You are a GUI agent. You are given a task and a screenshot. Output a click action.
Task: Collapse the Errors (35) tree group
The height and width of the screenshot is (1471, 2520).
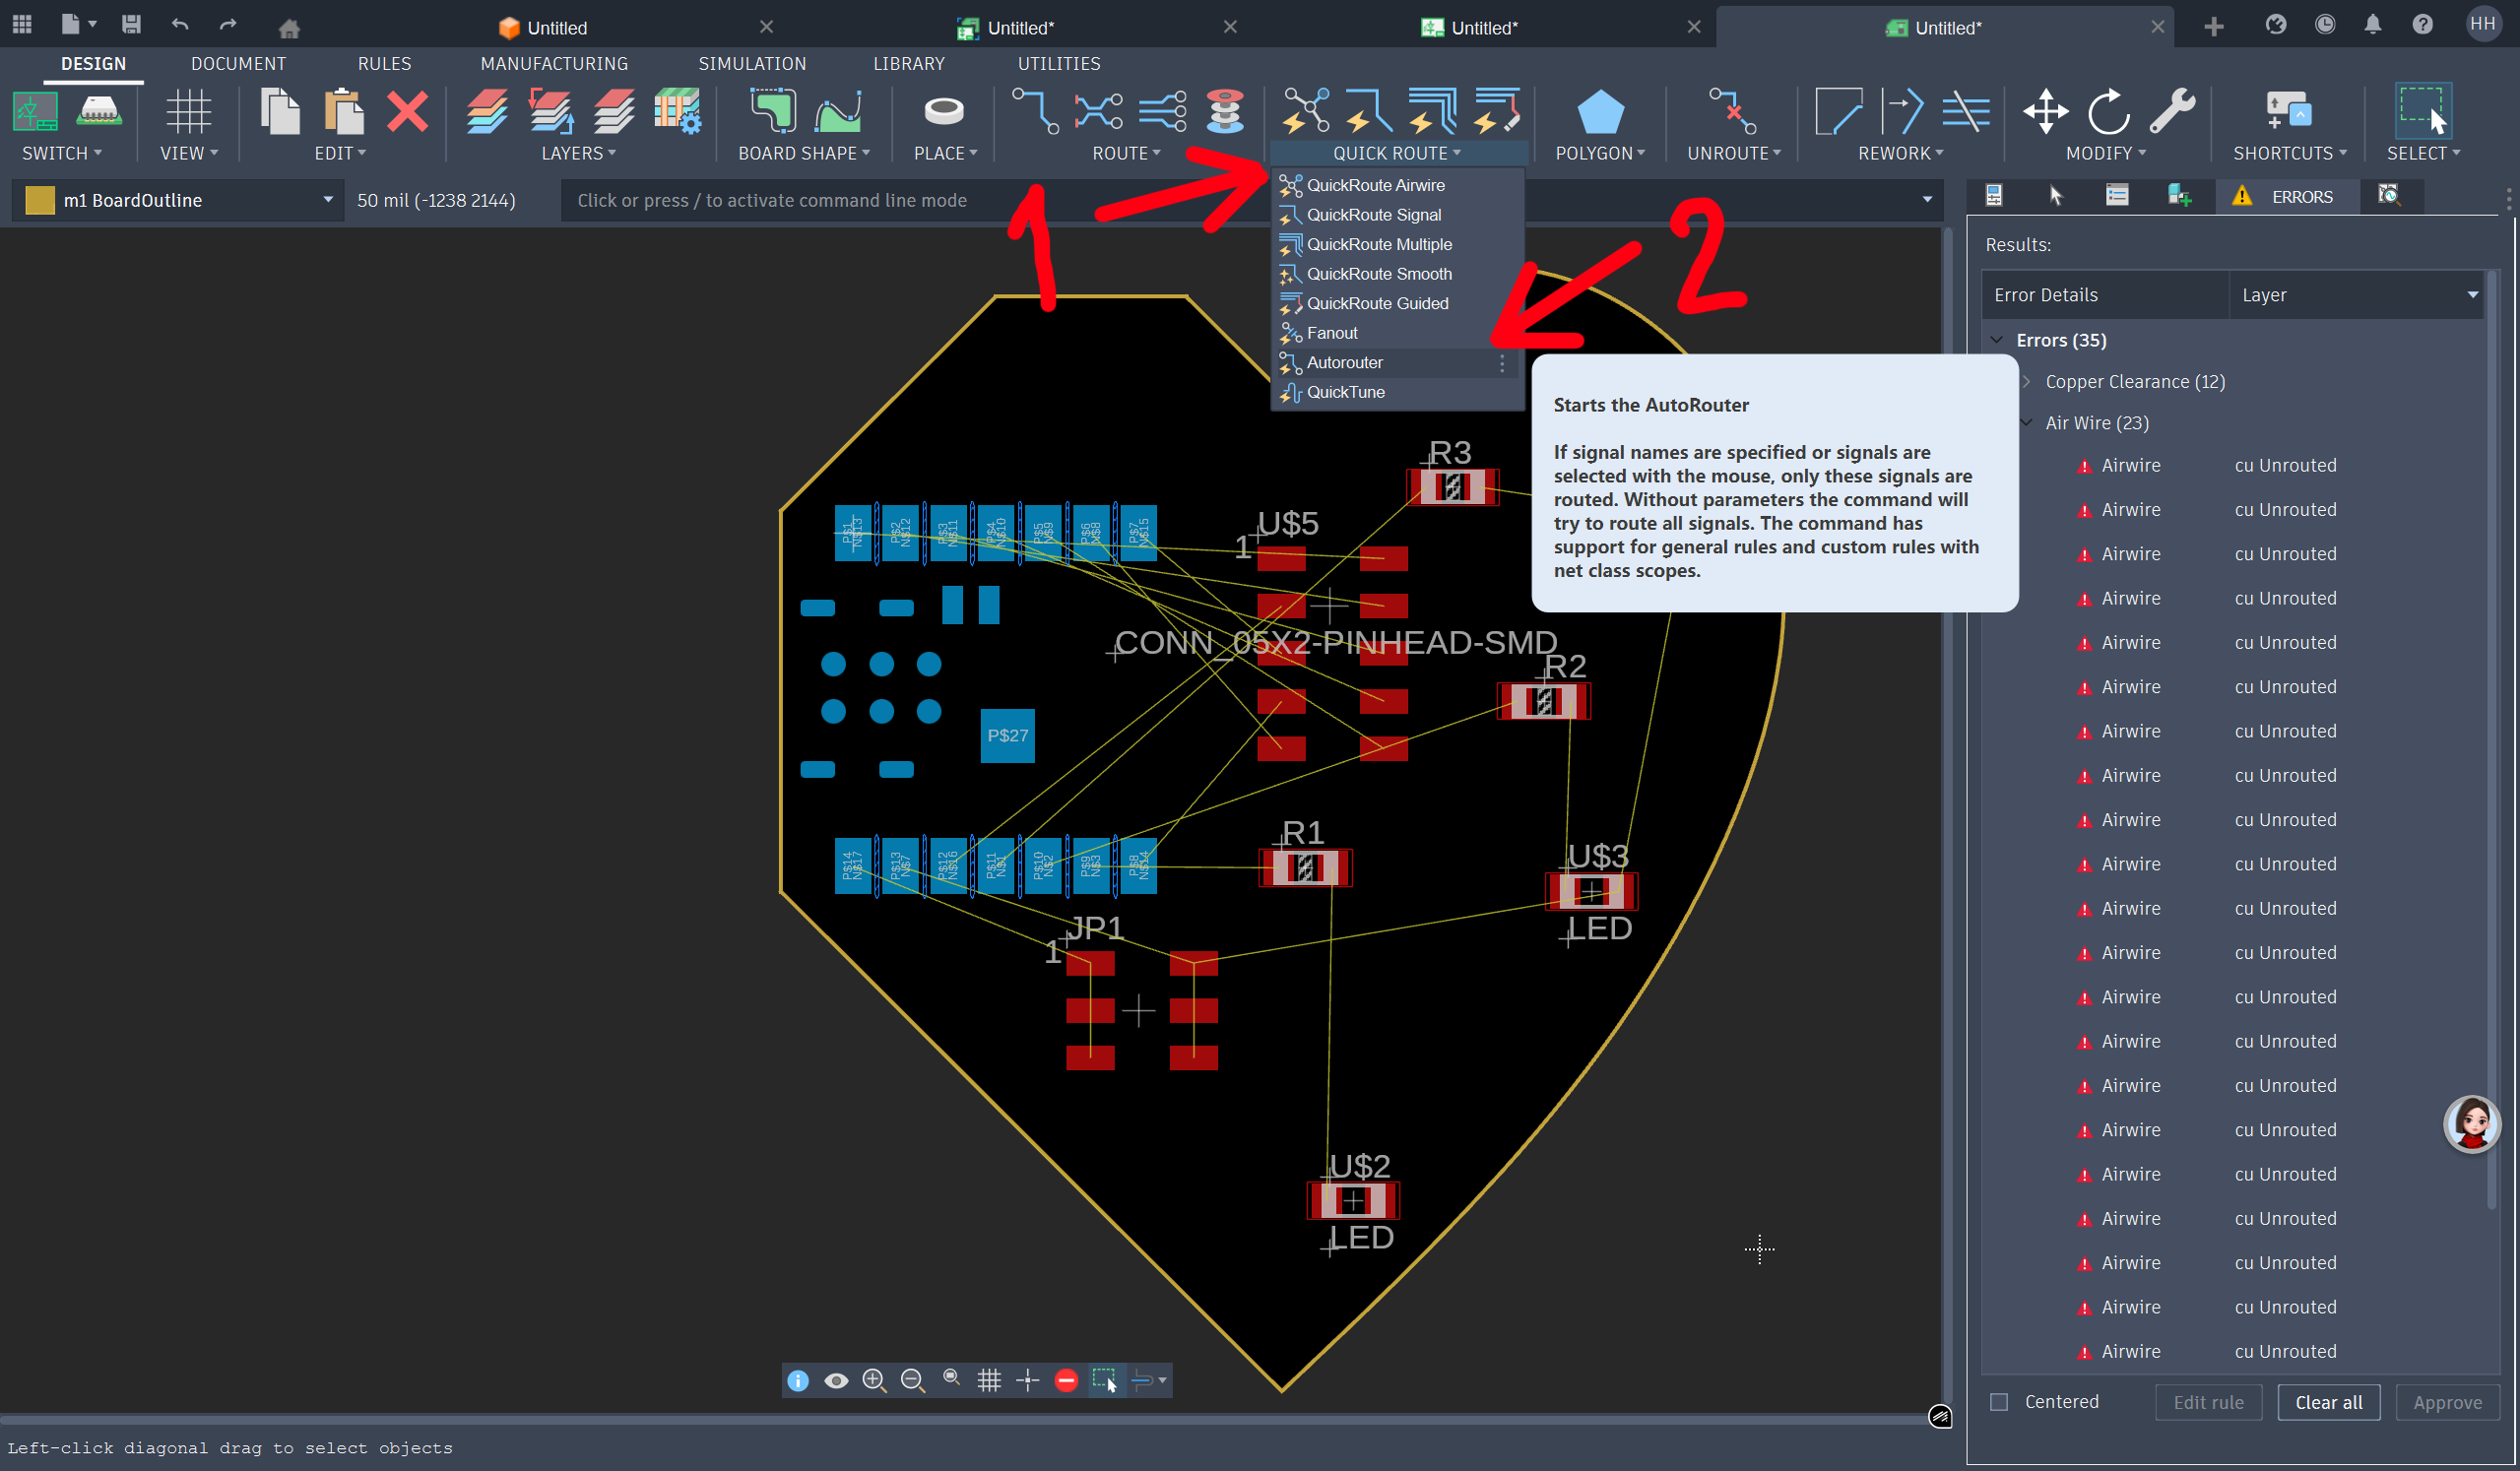tap(1997, 340)
